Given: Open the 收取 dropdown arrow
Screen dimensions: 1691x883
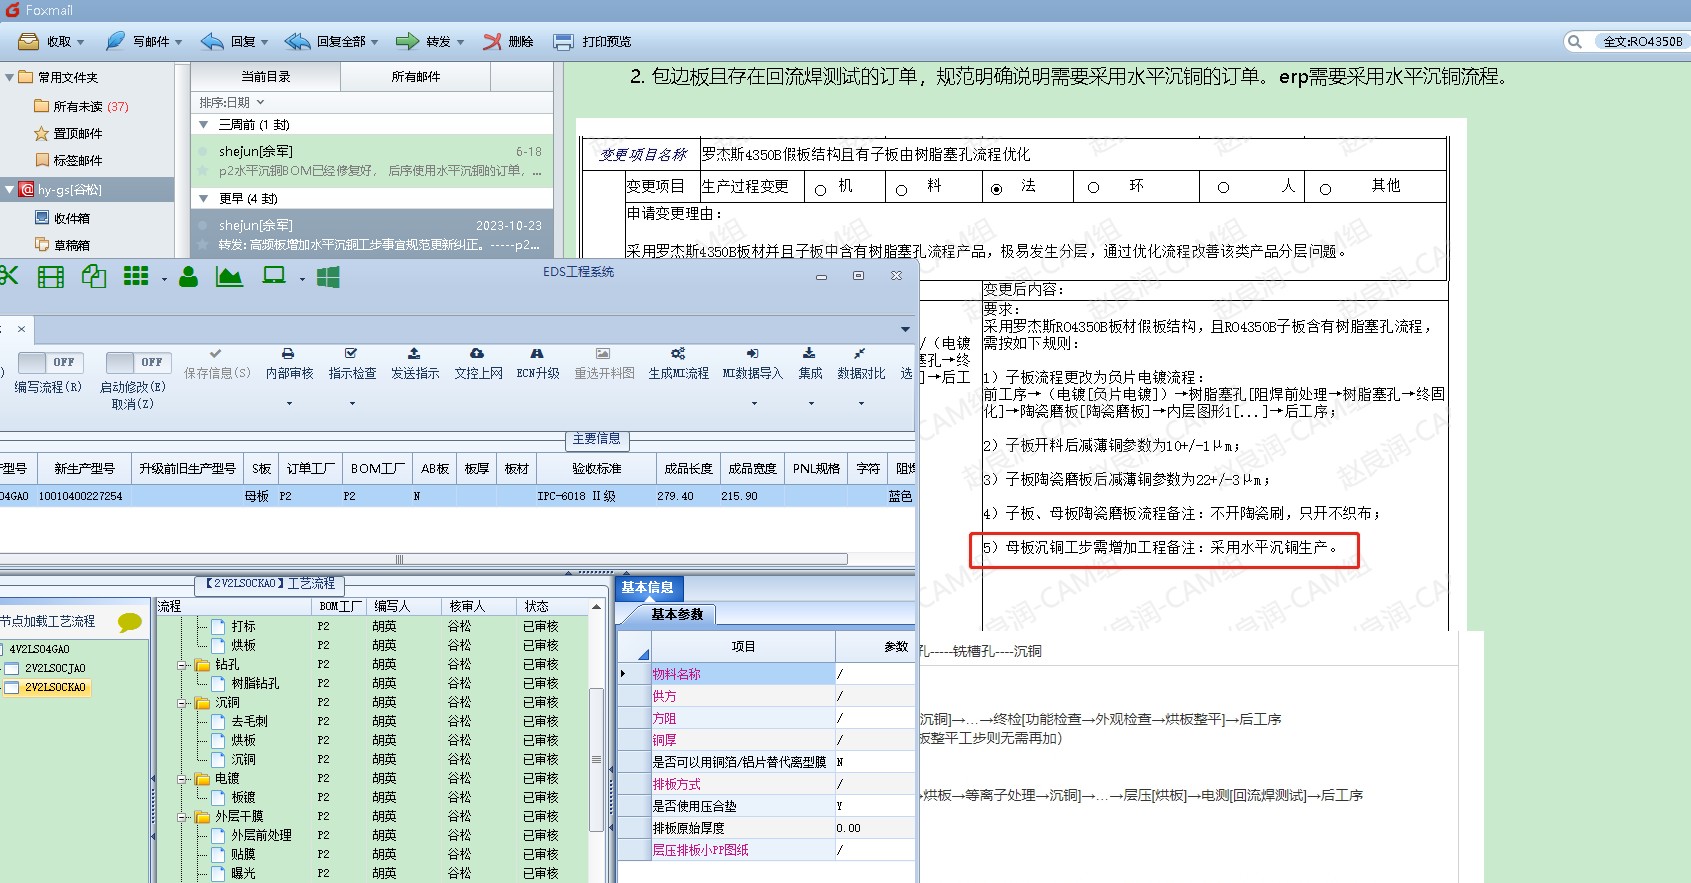Looking at the screenshot, I should click(80, 42).
